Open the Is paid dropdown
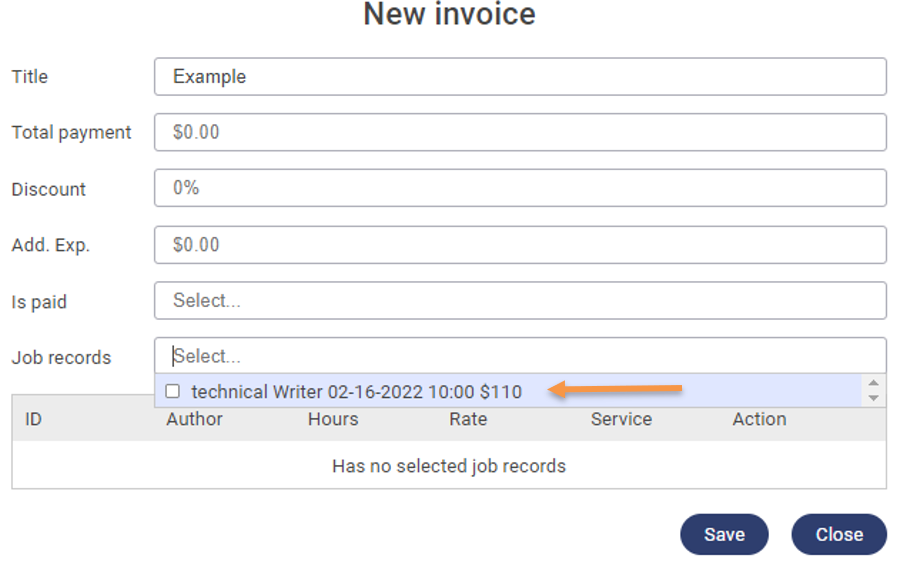 520,300
